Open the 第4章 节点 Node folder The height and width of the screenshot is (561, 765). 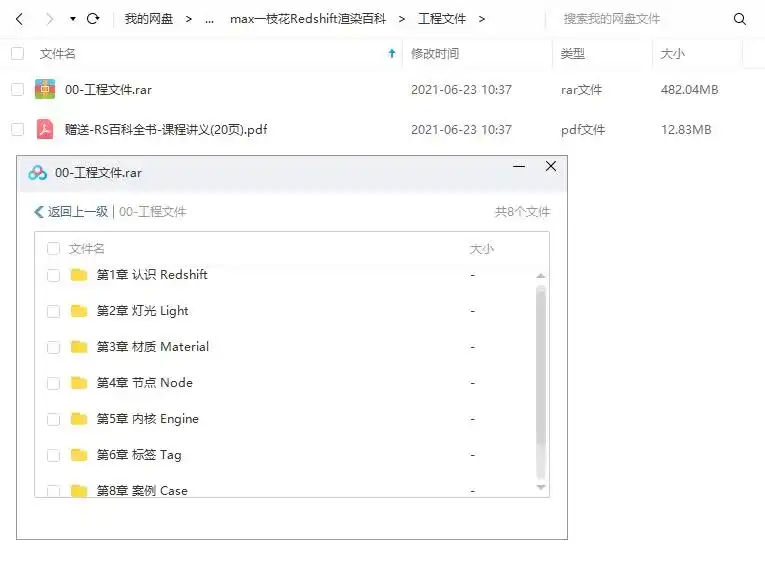coord(144,383)
